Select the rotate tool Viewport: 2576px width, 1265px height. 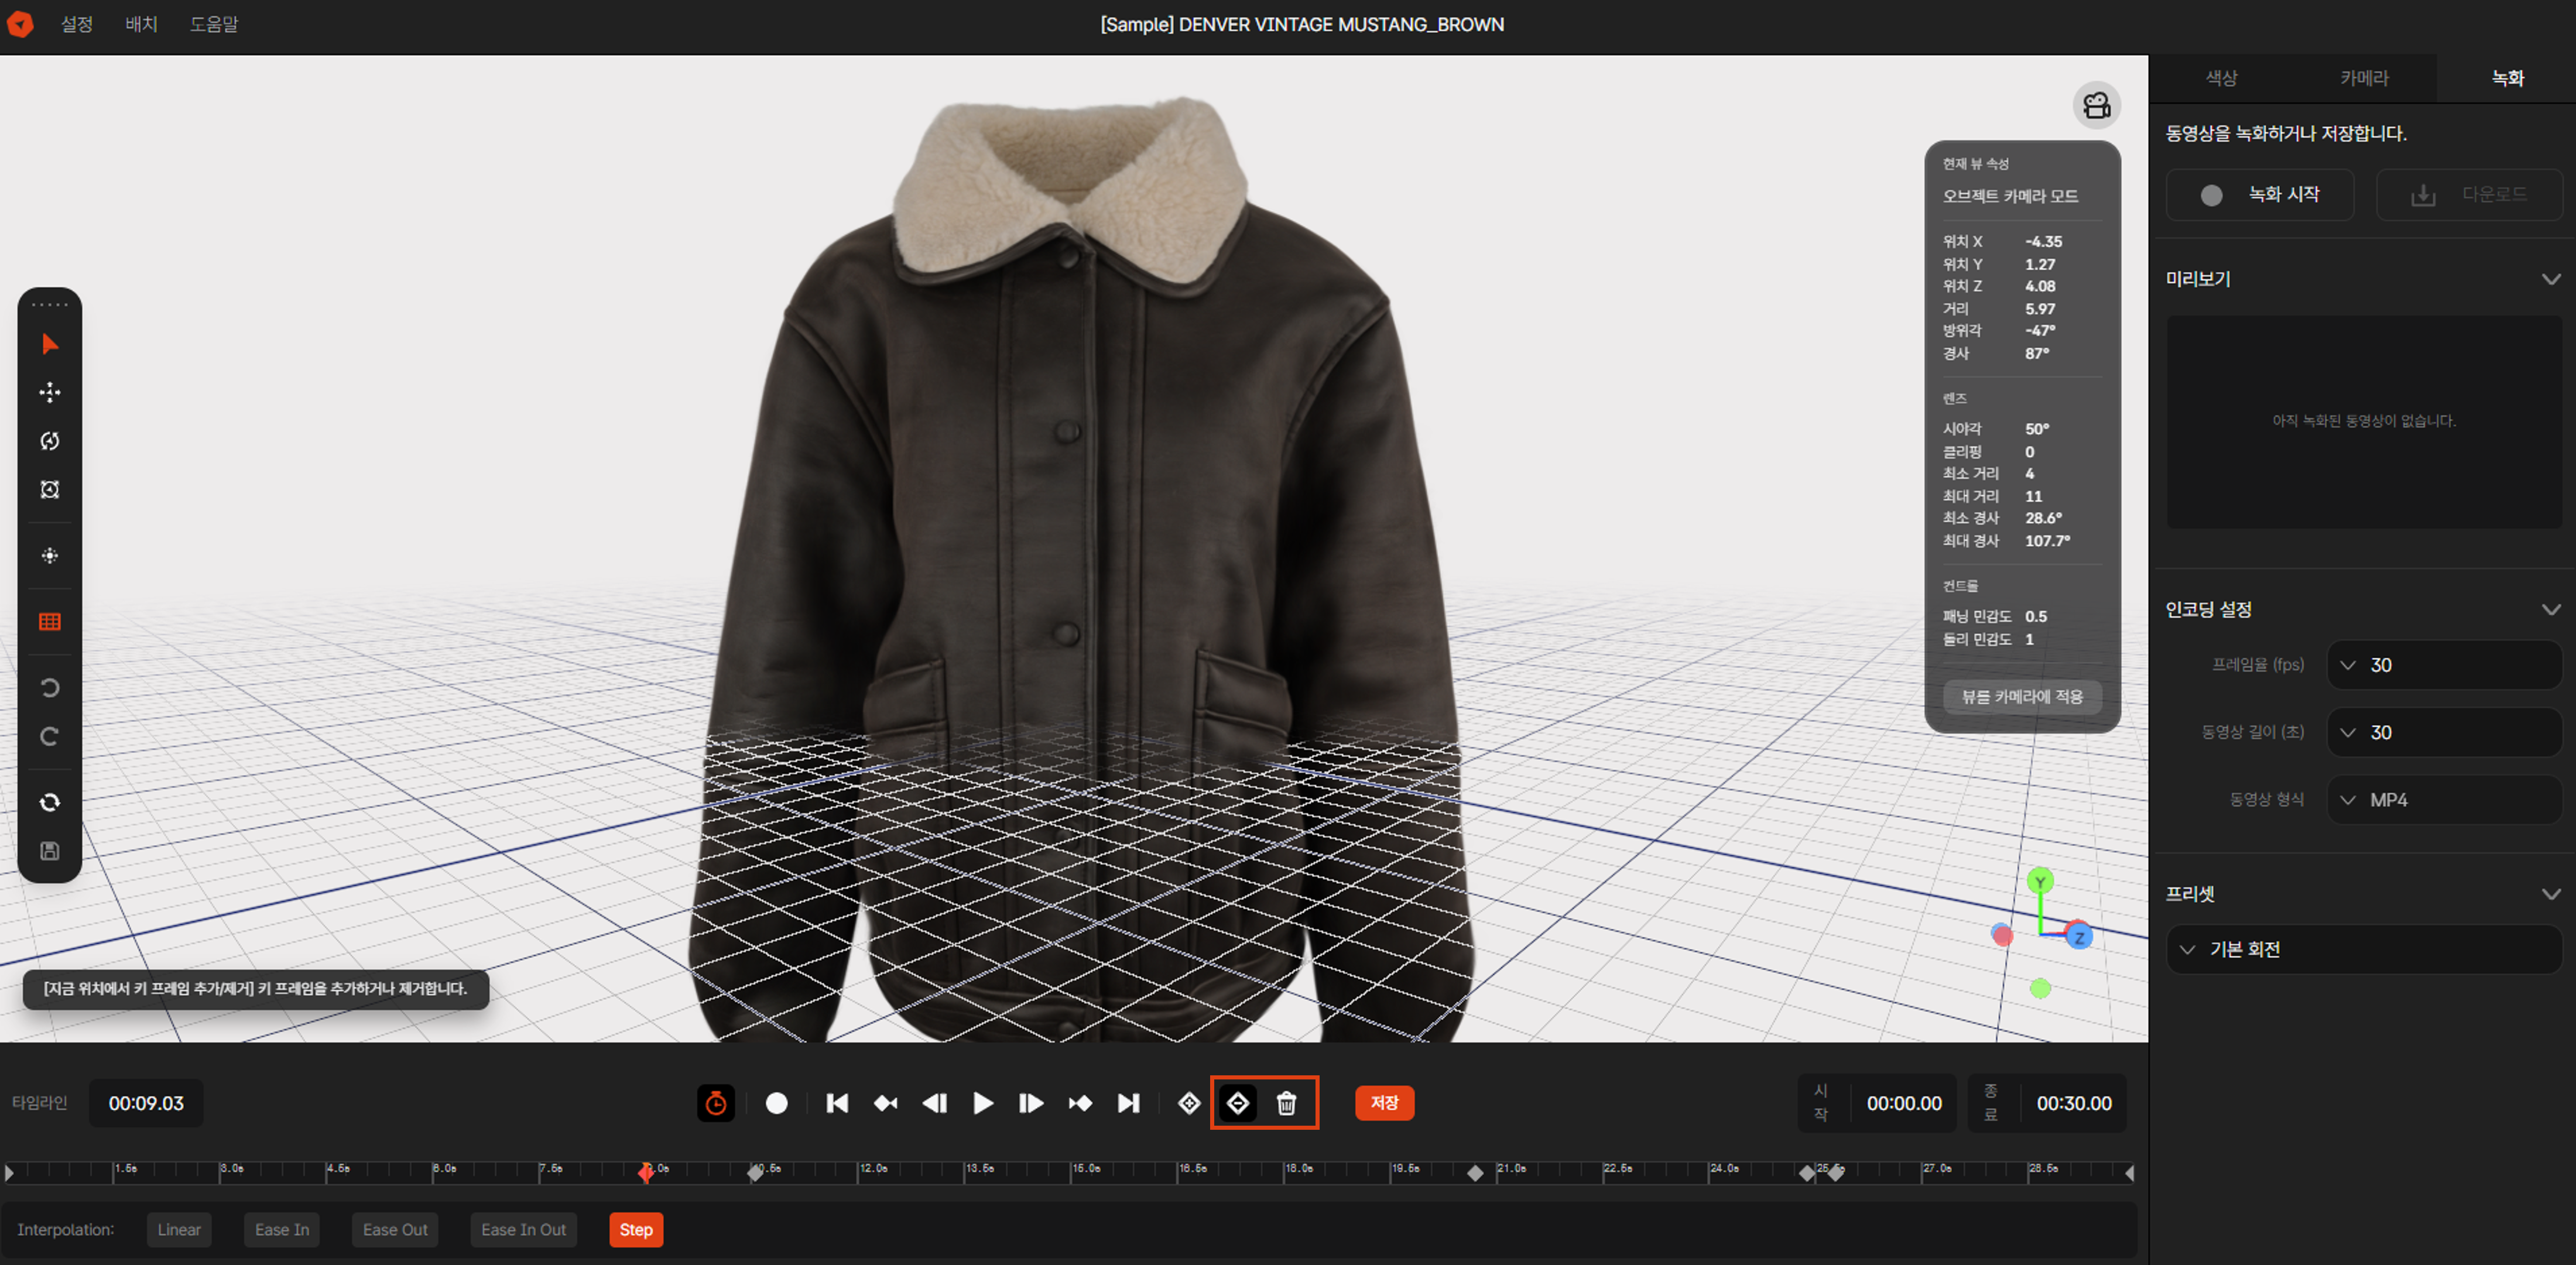coord(49,441)
